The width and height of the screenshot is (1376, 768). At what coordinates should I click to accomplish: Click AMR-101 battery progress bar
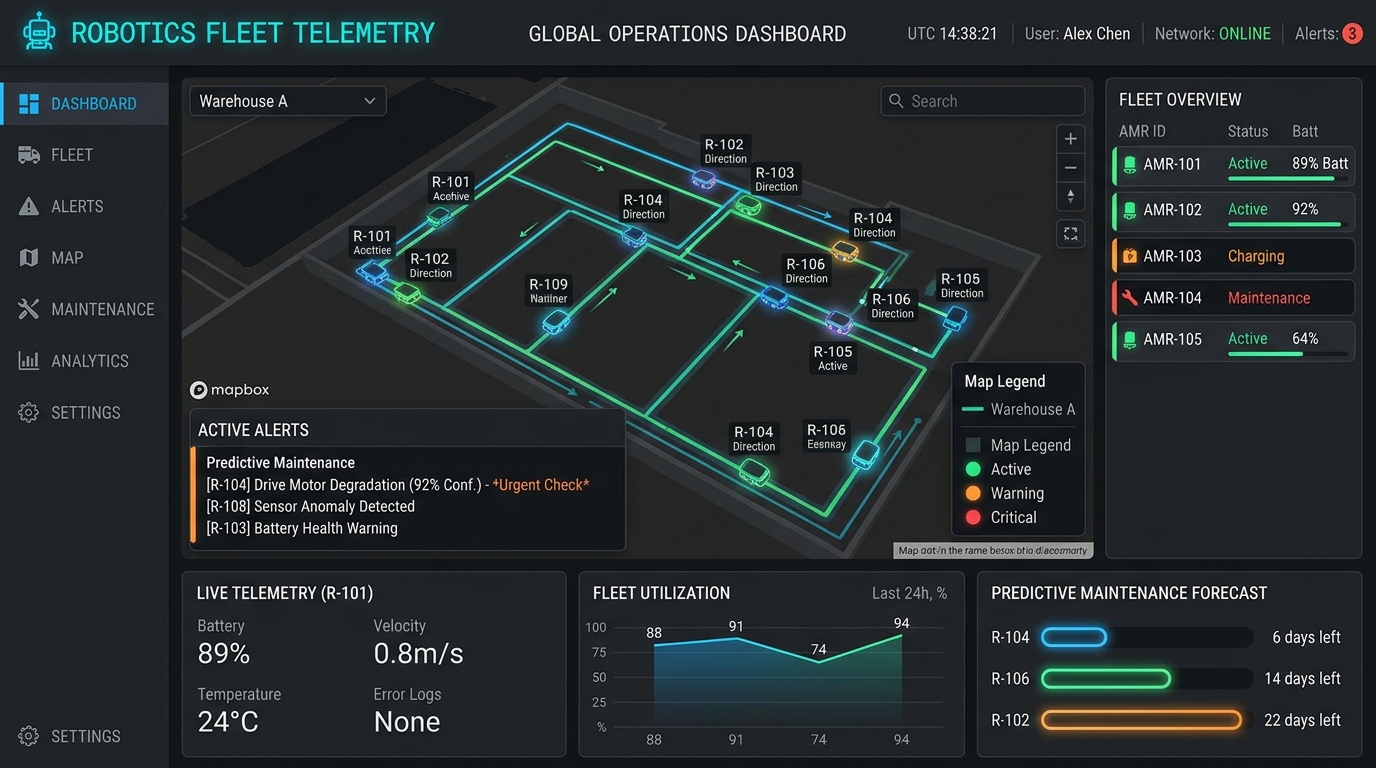[1288, 179]
